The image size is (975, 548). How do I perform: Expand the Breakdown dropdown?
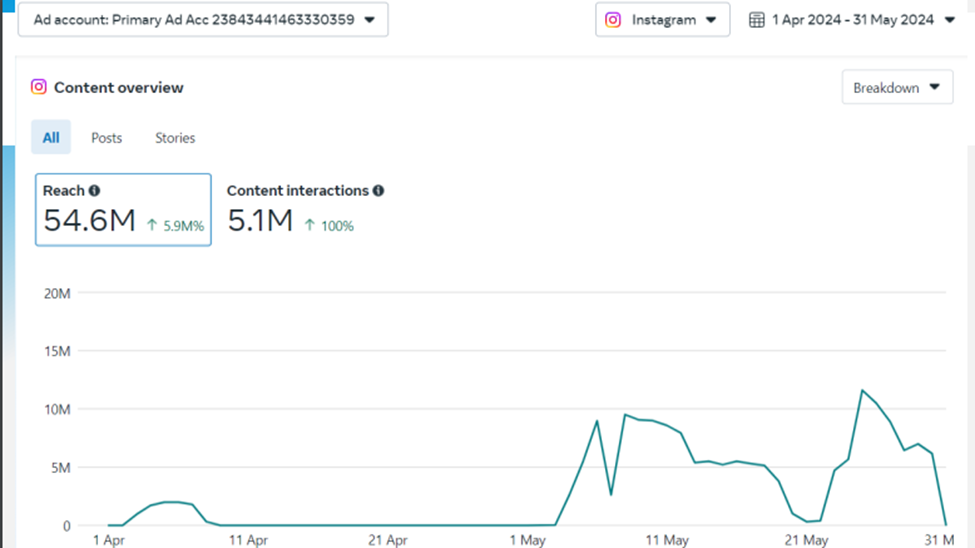[x=896, y=88]
